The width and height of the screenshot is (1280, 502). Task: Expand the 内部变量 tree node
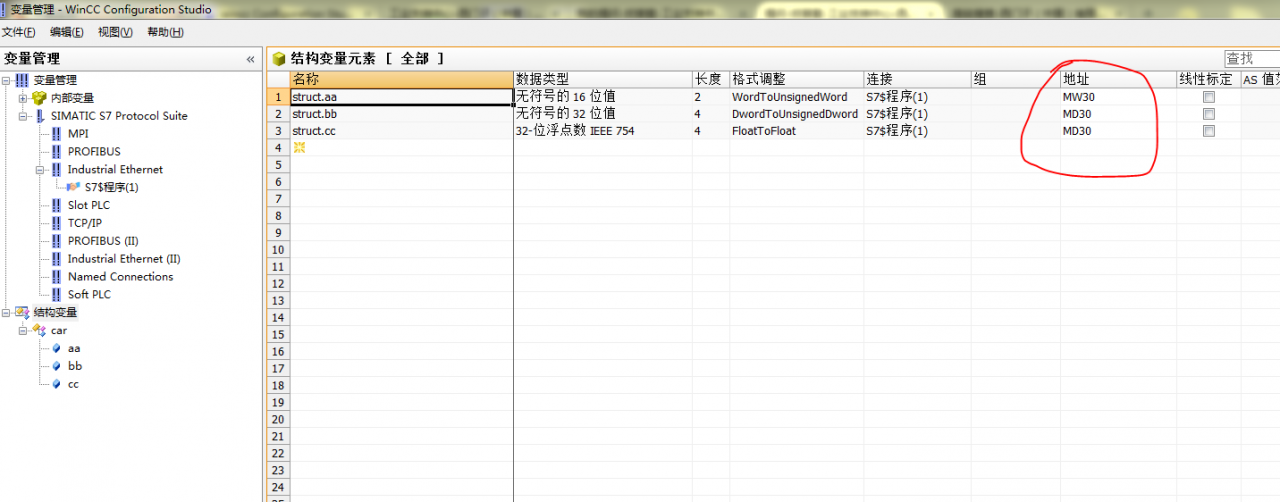pos(23,98)
